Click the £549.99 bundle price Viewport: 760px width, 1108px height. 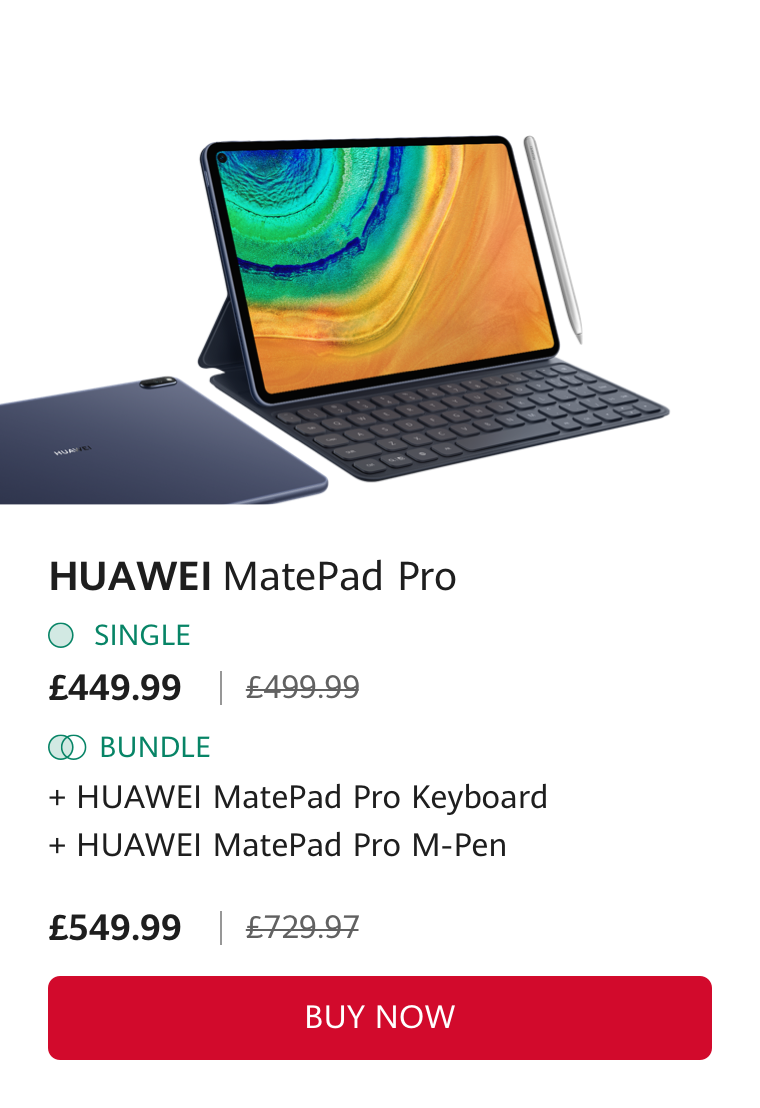115,927
